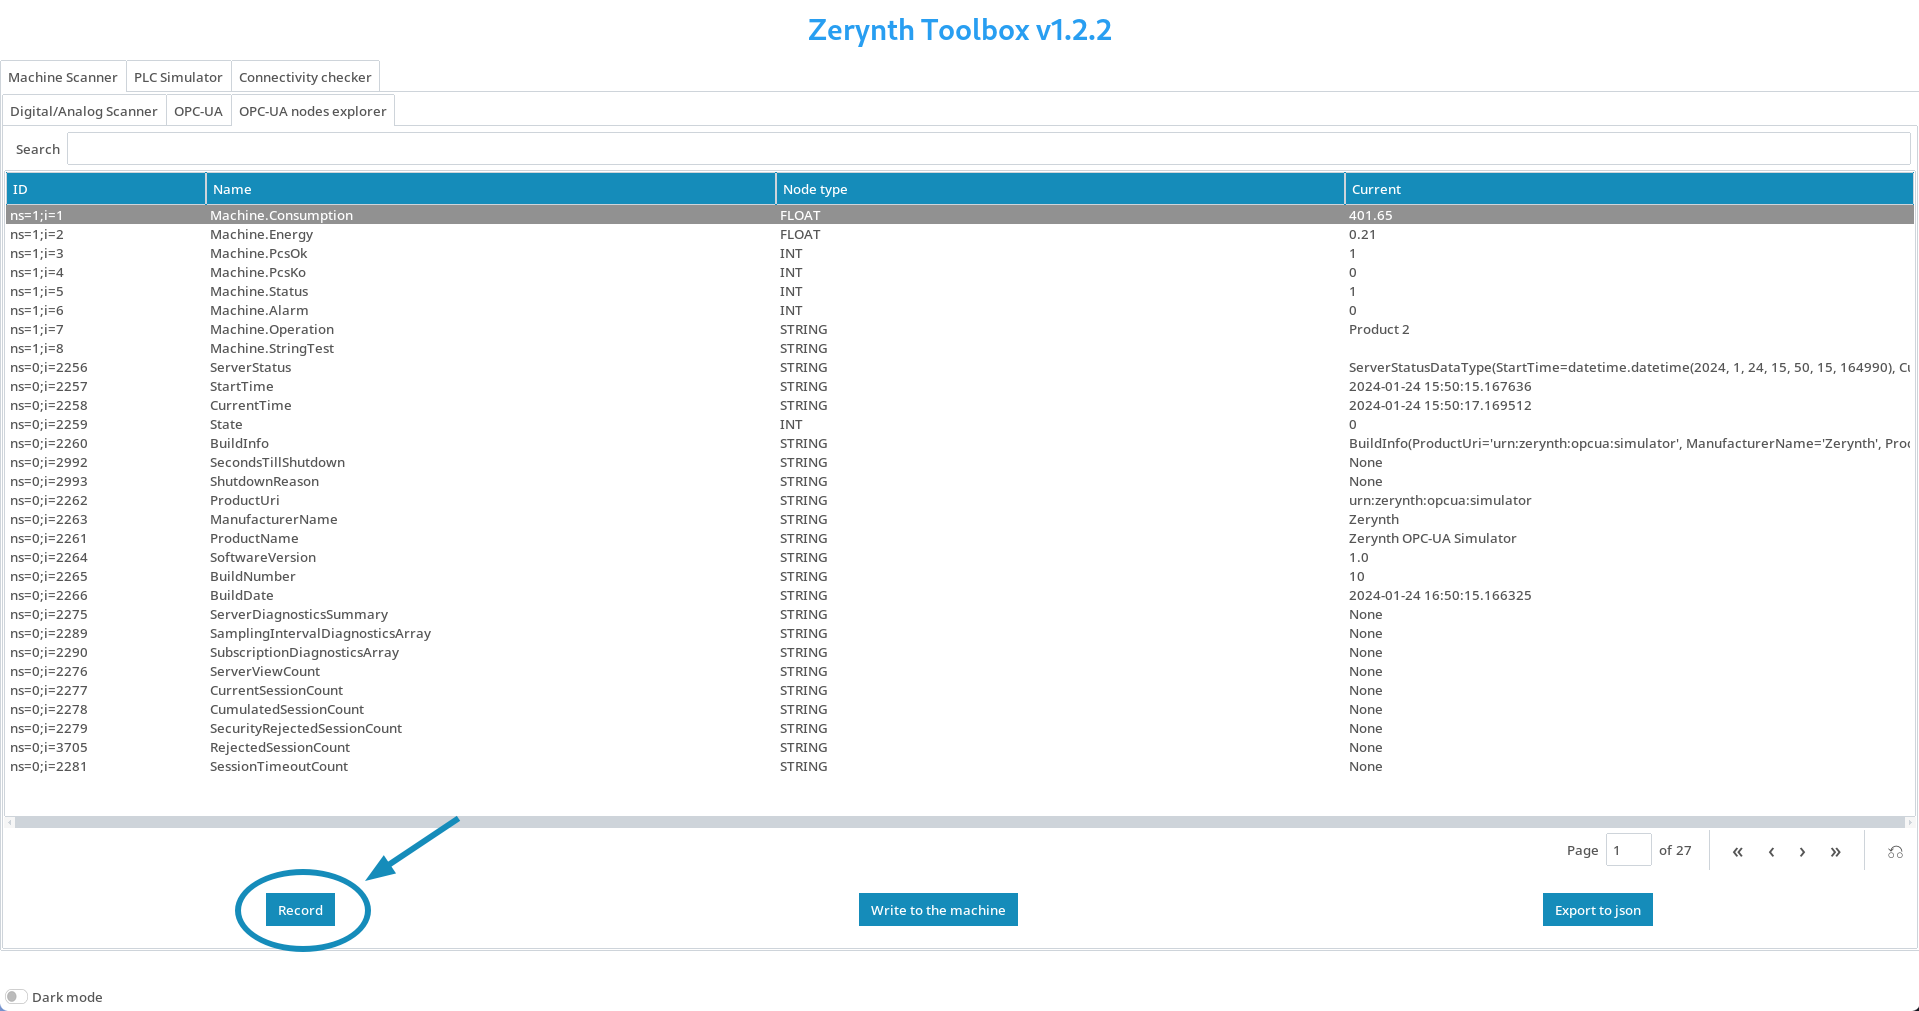Click Export to json button
1919x1011 pixels.
coord(1597,910)
